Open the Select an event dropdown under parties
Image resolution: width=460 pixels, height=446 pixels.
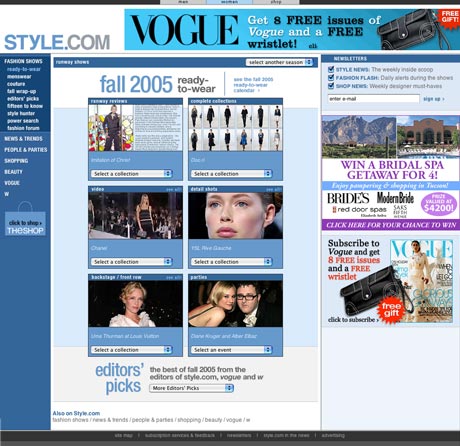coord(231,350)
